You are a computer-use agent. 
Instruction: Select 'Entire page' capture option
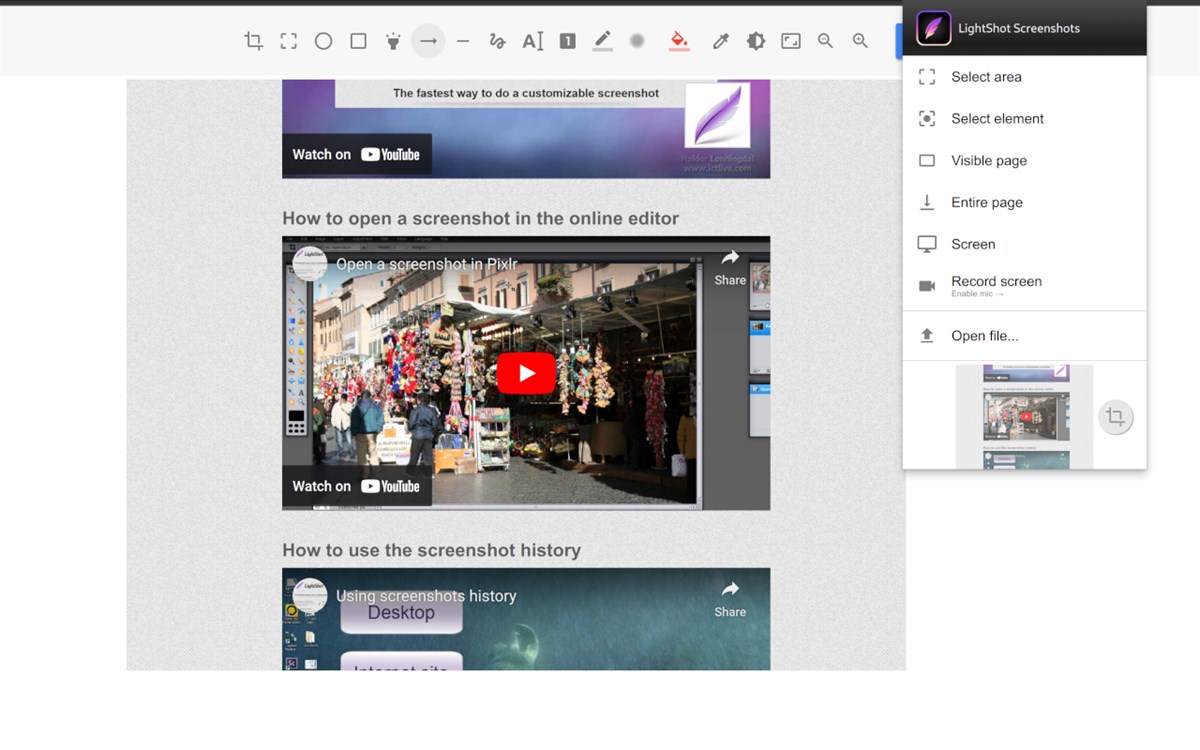pyautogui.click(x=986, y=202)
